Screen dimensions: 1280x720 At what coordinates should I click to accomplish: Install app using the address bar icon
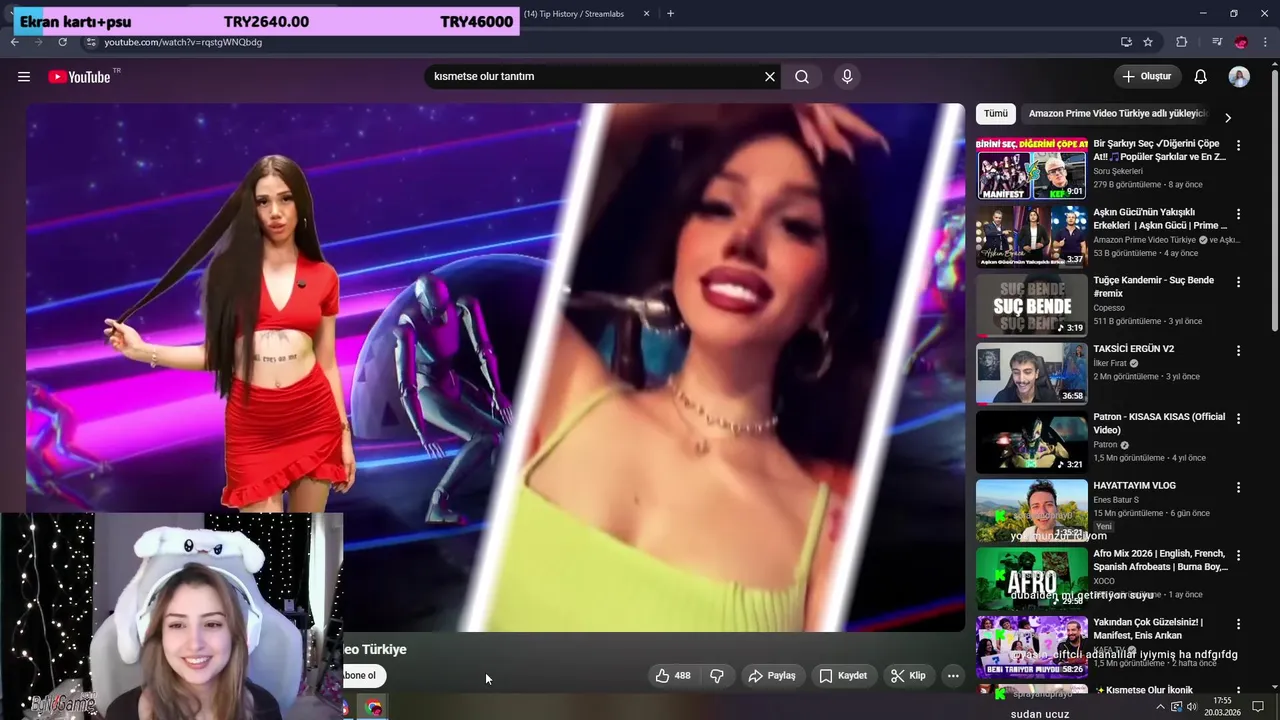click(x=1126, y=42)
